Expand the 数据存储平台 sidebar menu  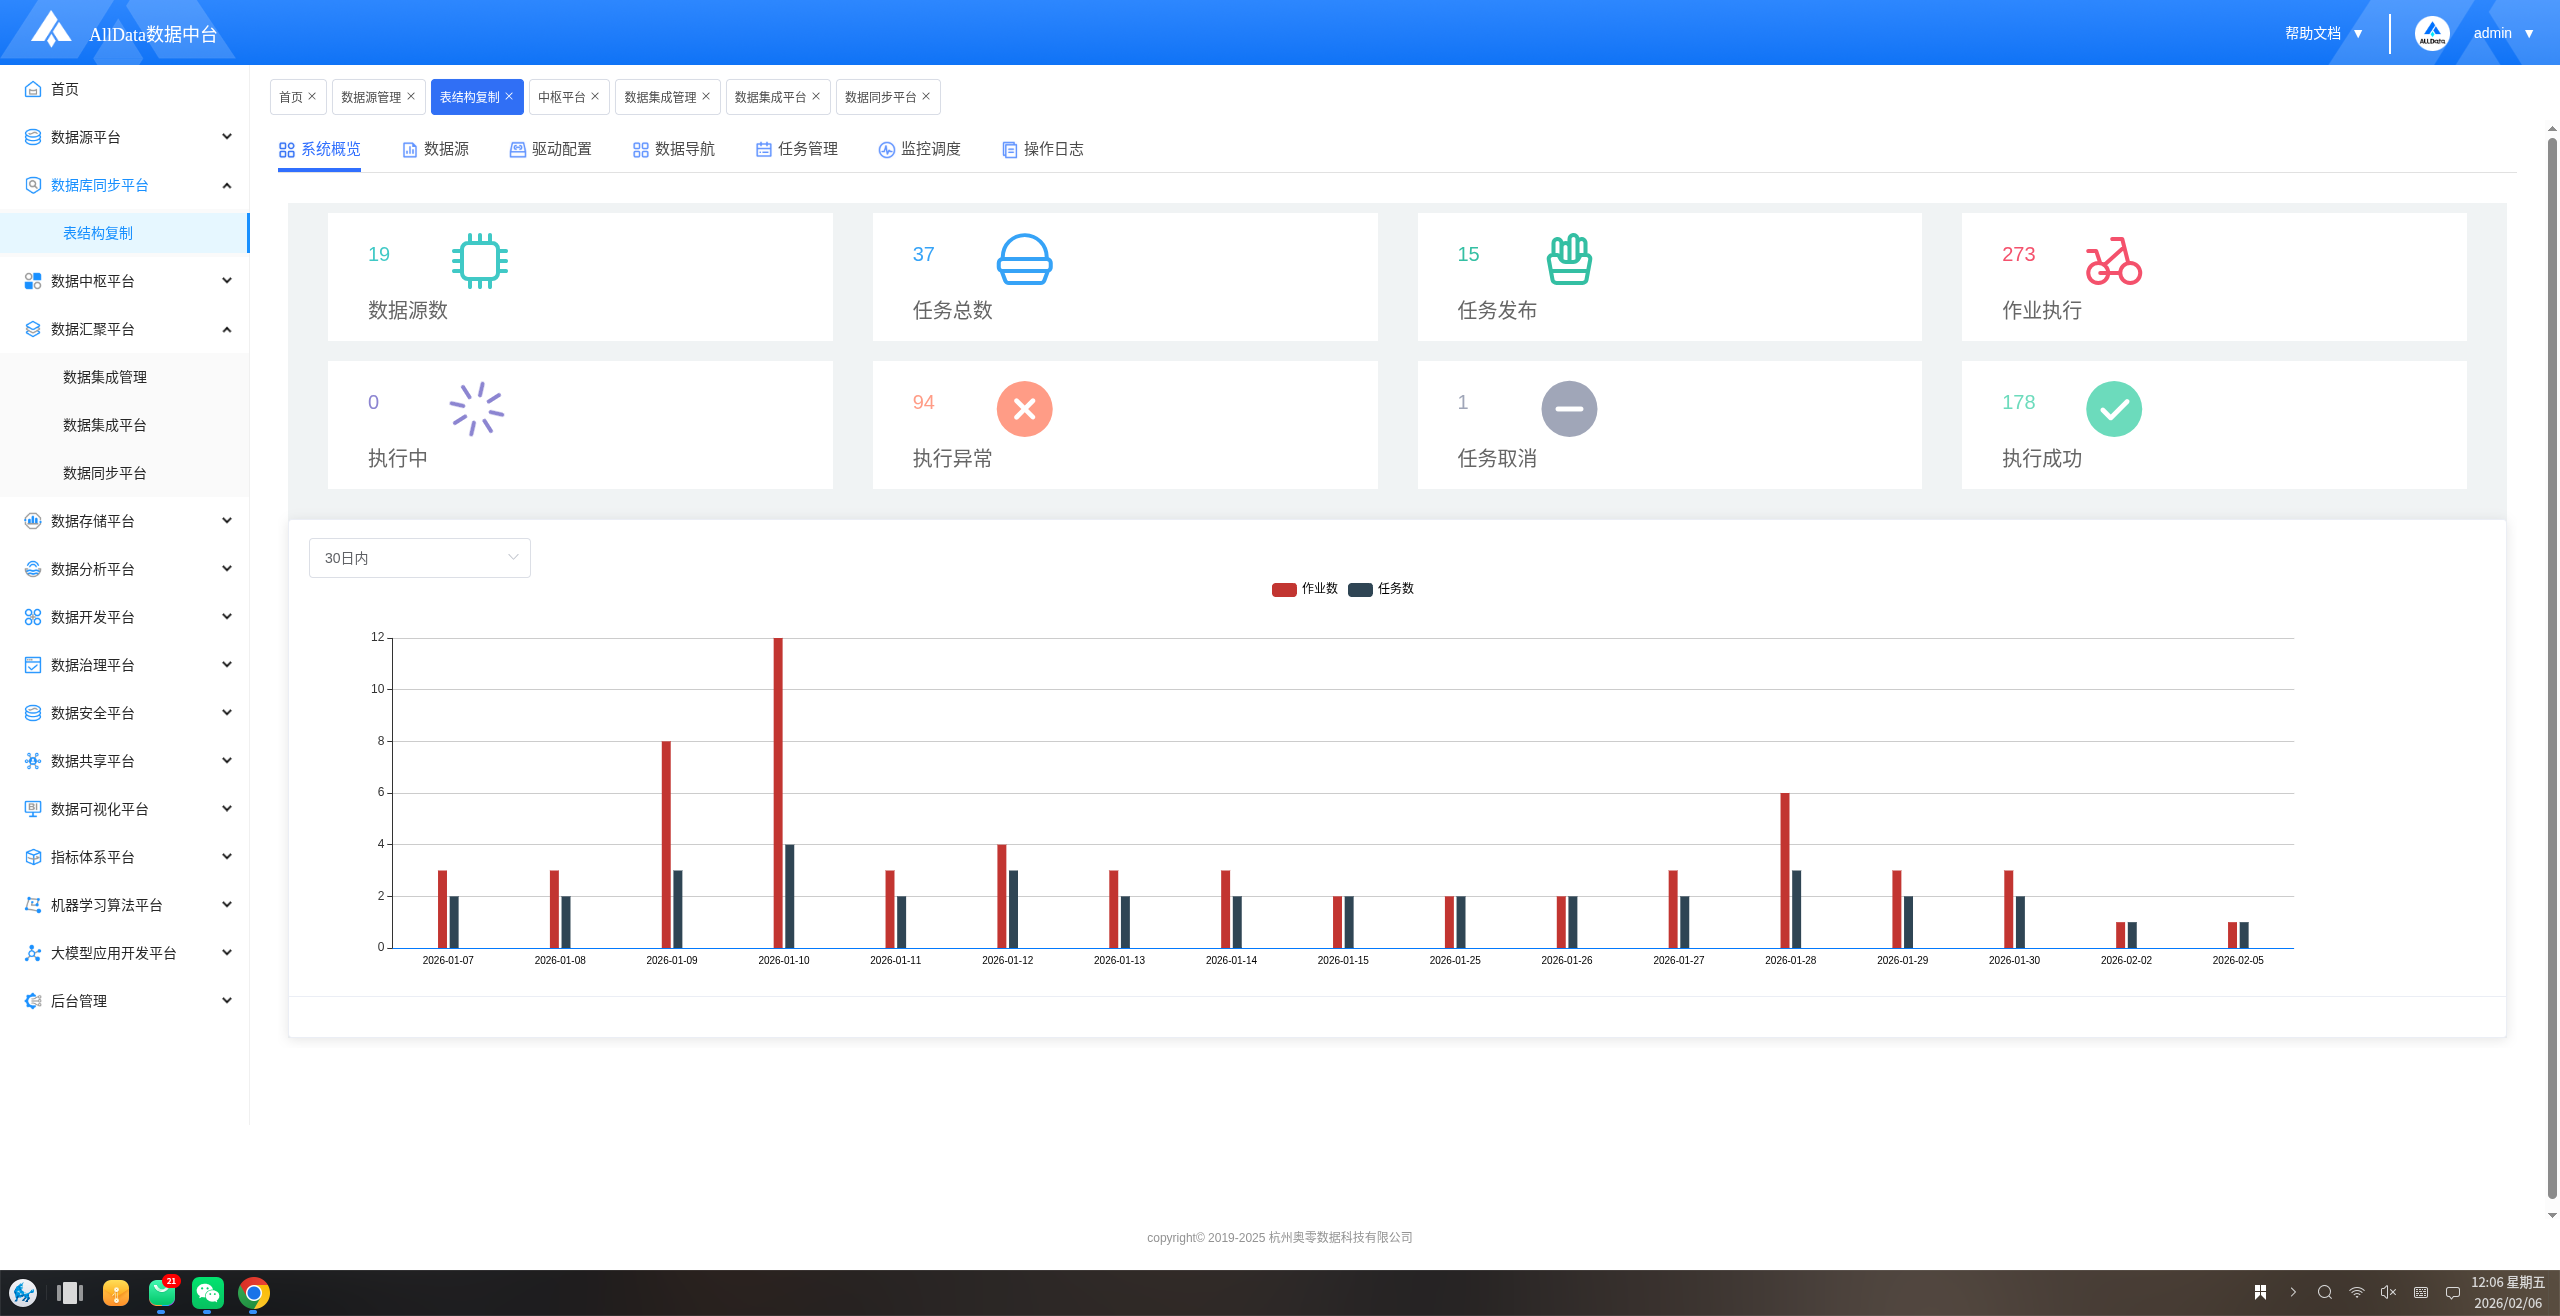click(127, 521)
